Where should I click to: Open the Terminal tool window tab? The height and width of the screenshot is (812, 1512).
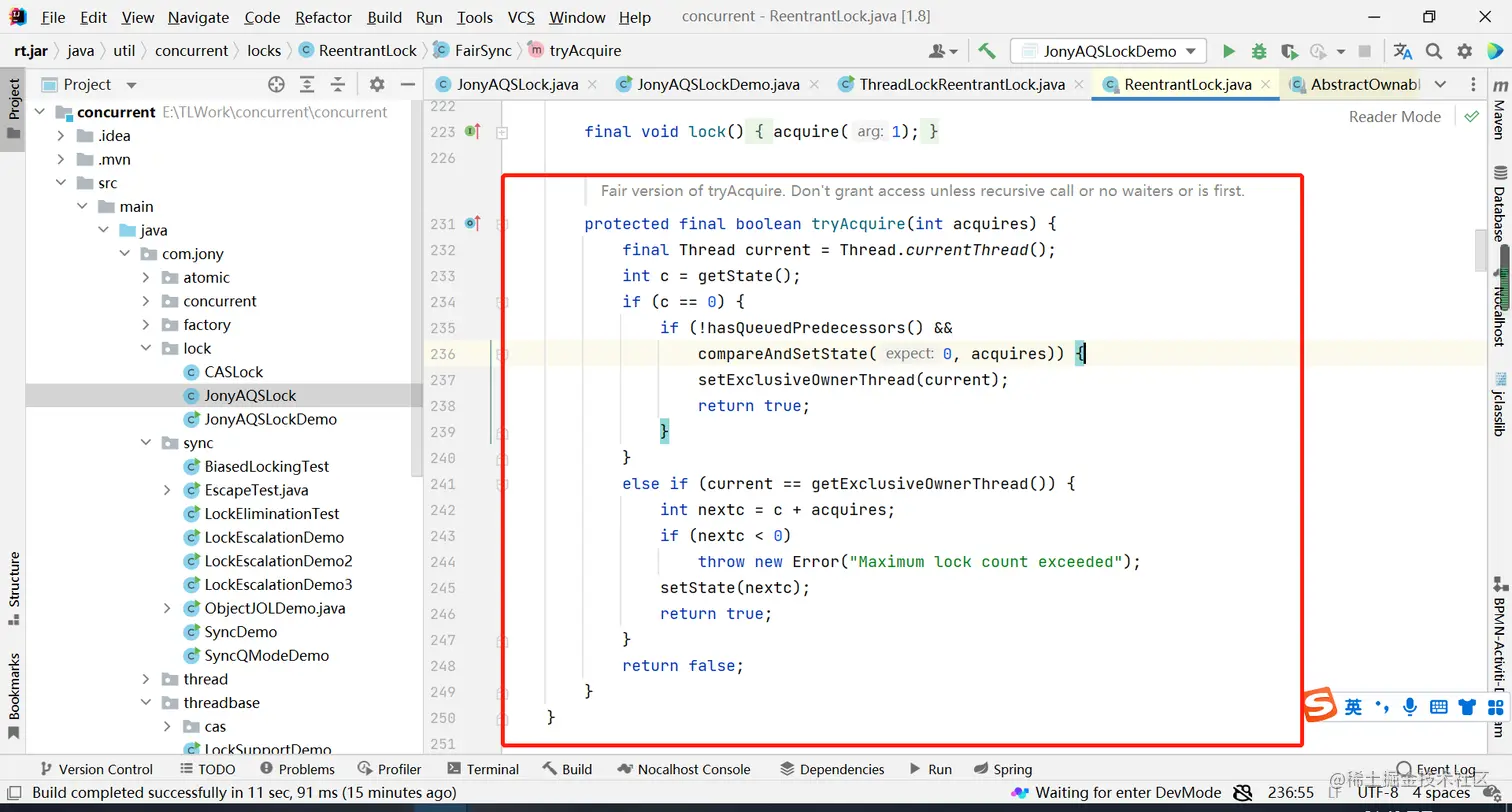[483, 769]
